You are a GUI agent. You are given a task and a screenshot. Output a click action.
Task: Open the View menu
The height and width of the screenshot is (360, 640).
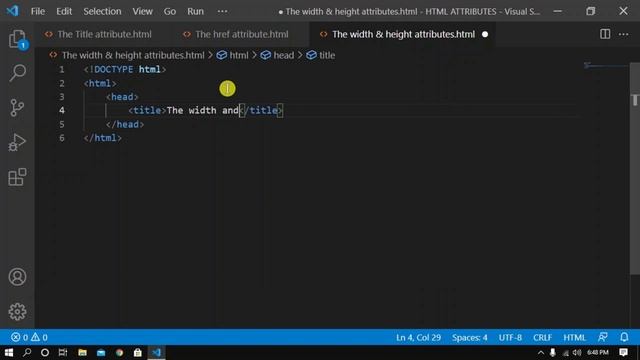click(x=142, y=11)
